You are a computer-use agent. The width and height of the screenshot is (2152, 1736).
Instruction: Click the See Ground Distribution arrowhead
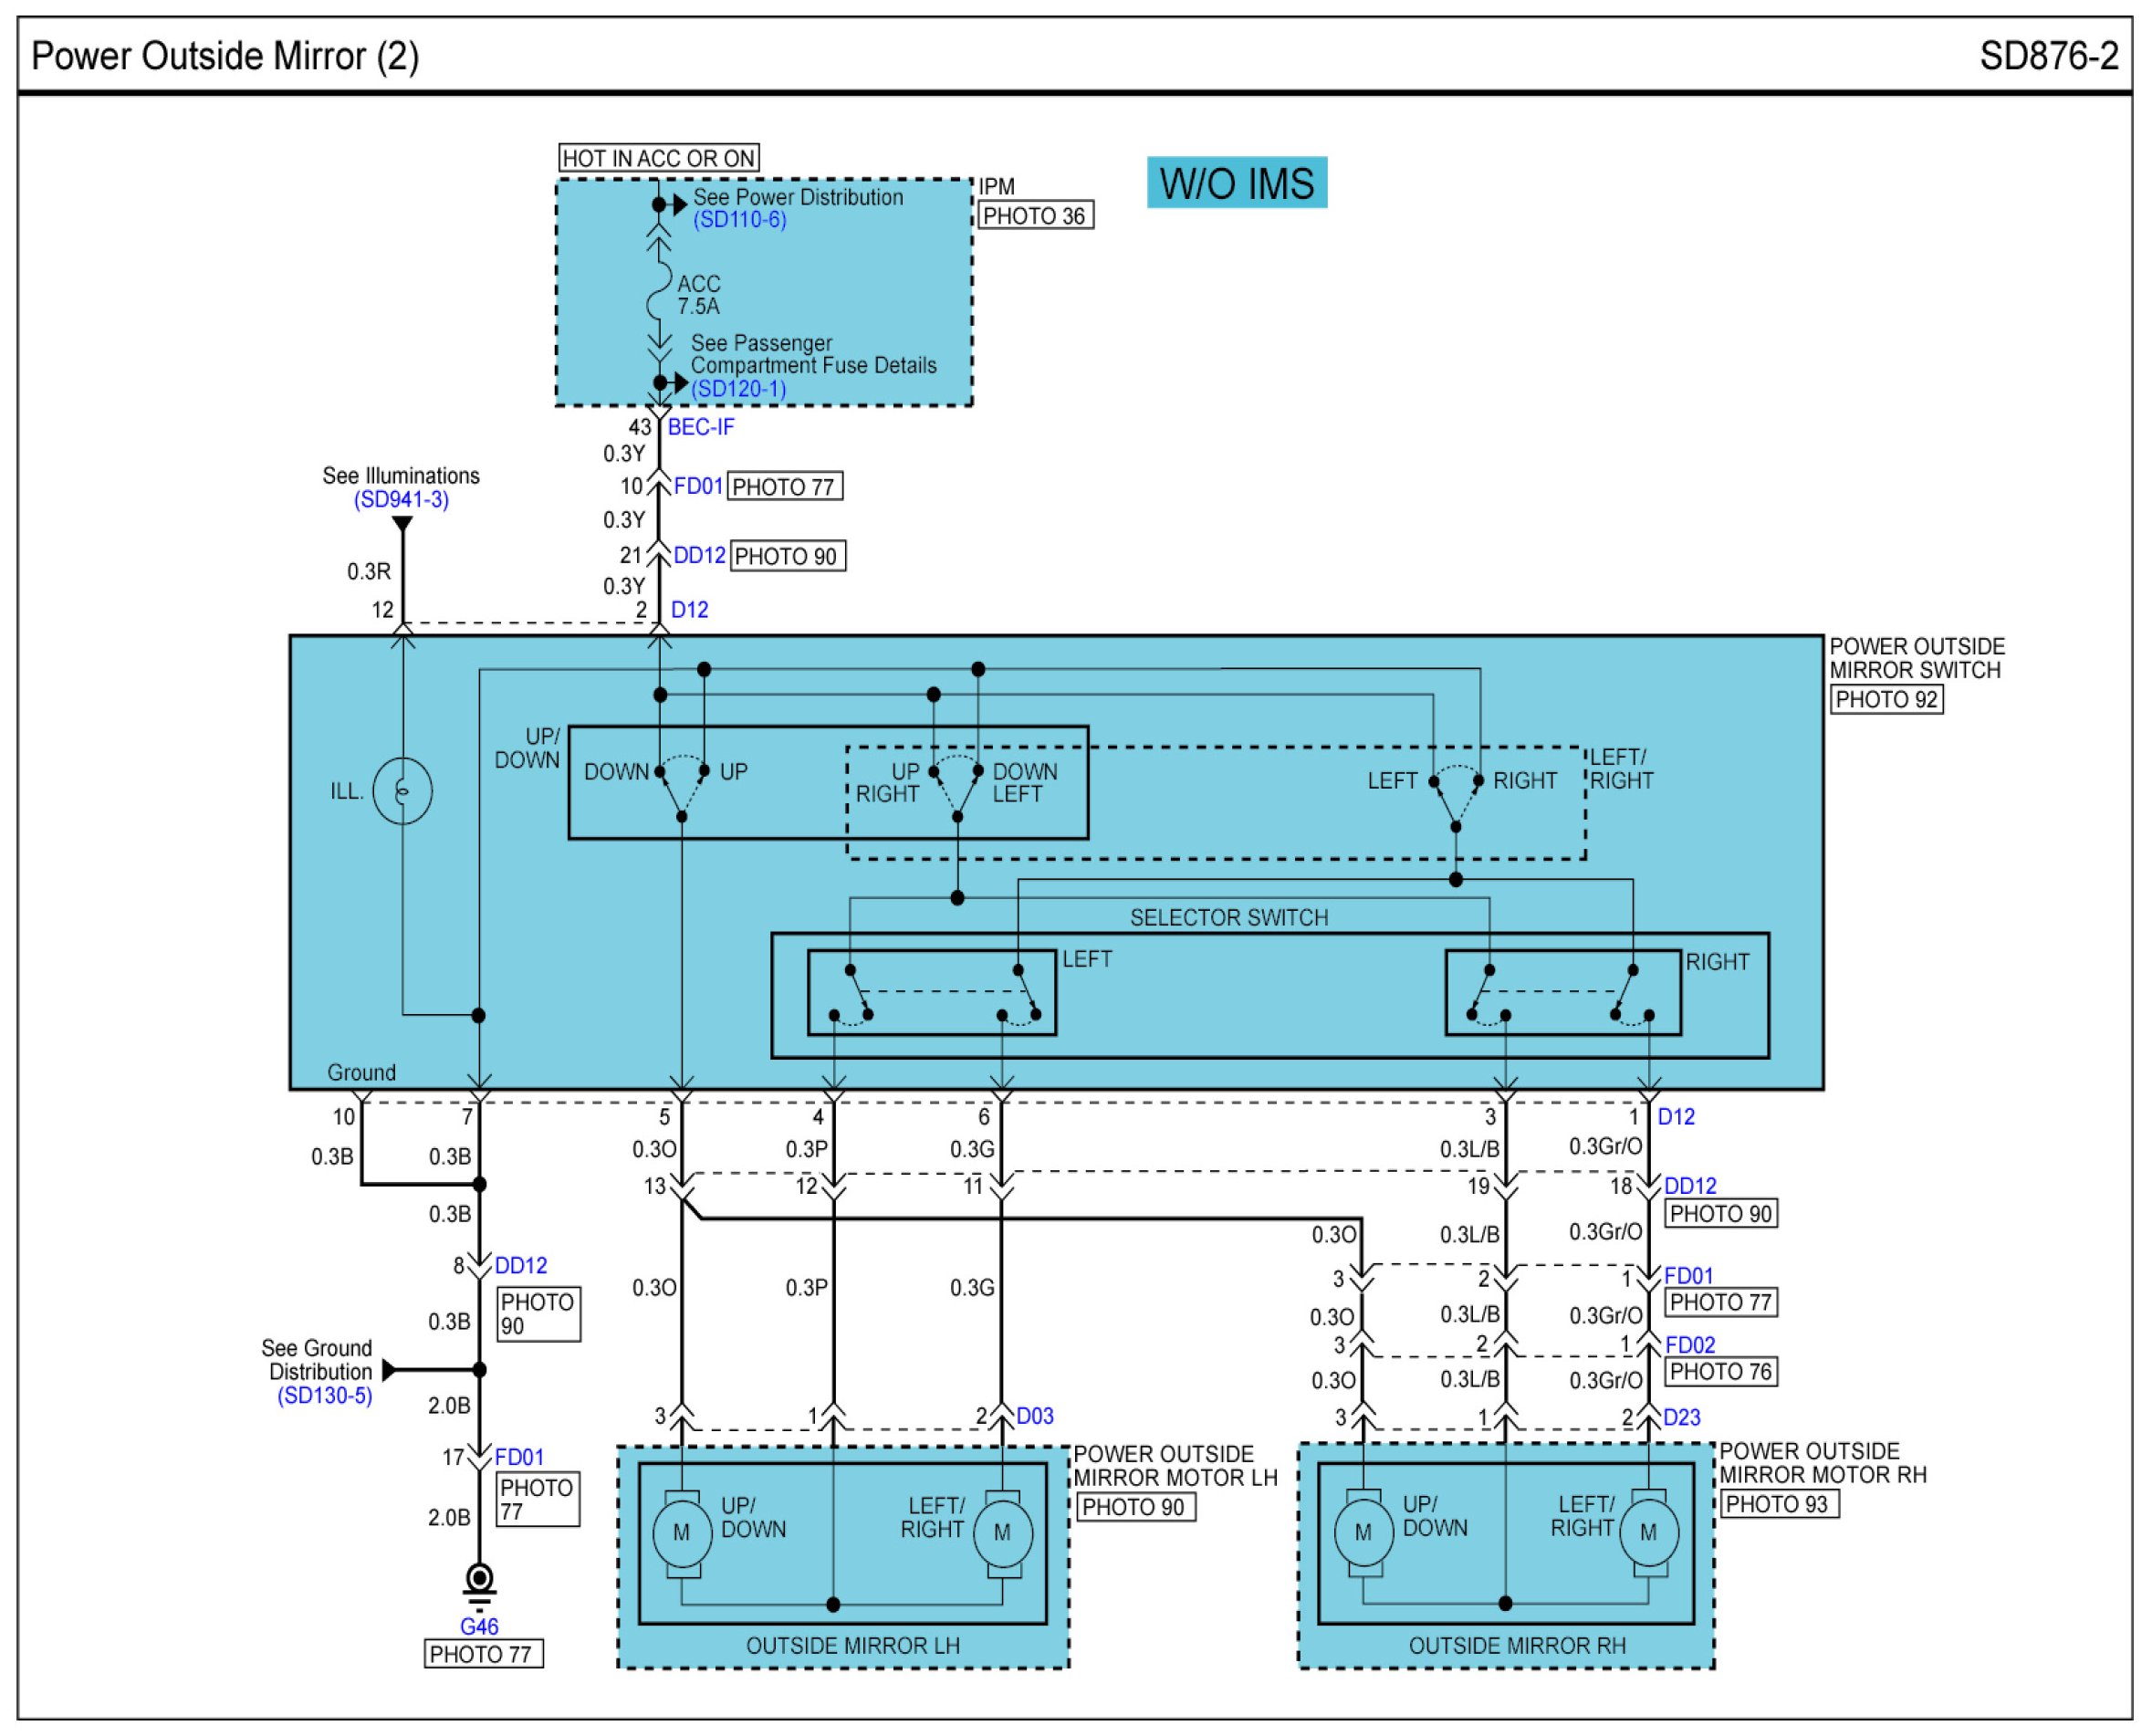[389, 1370]
